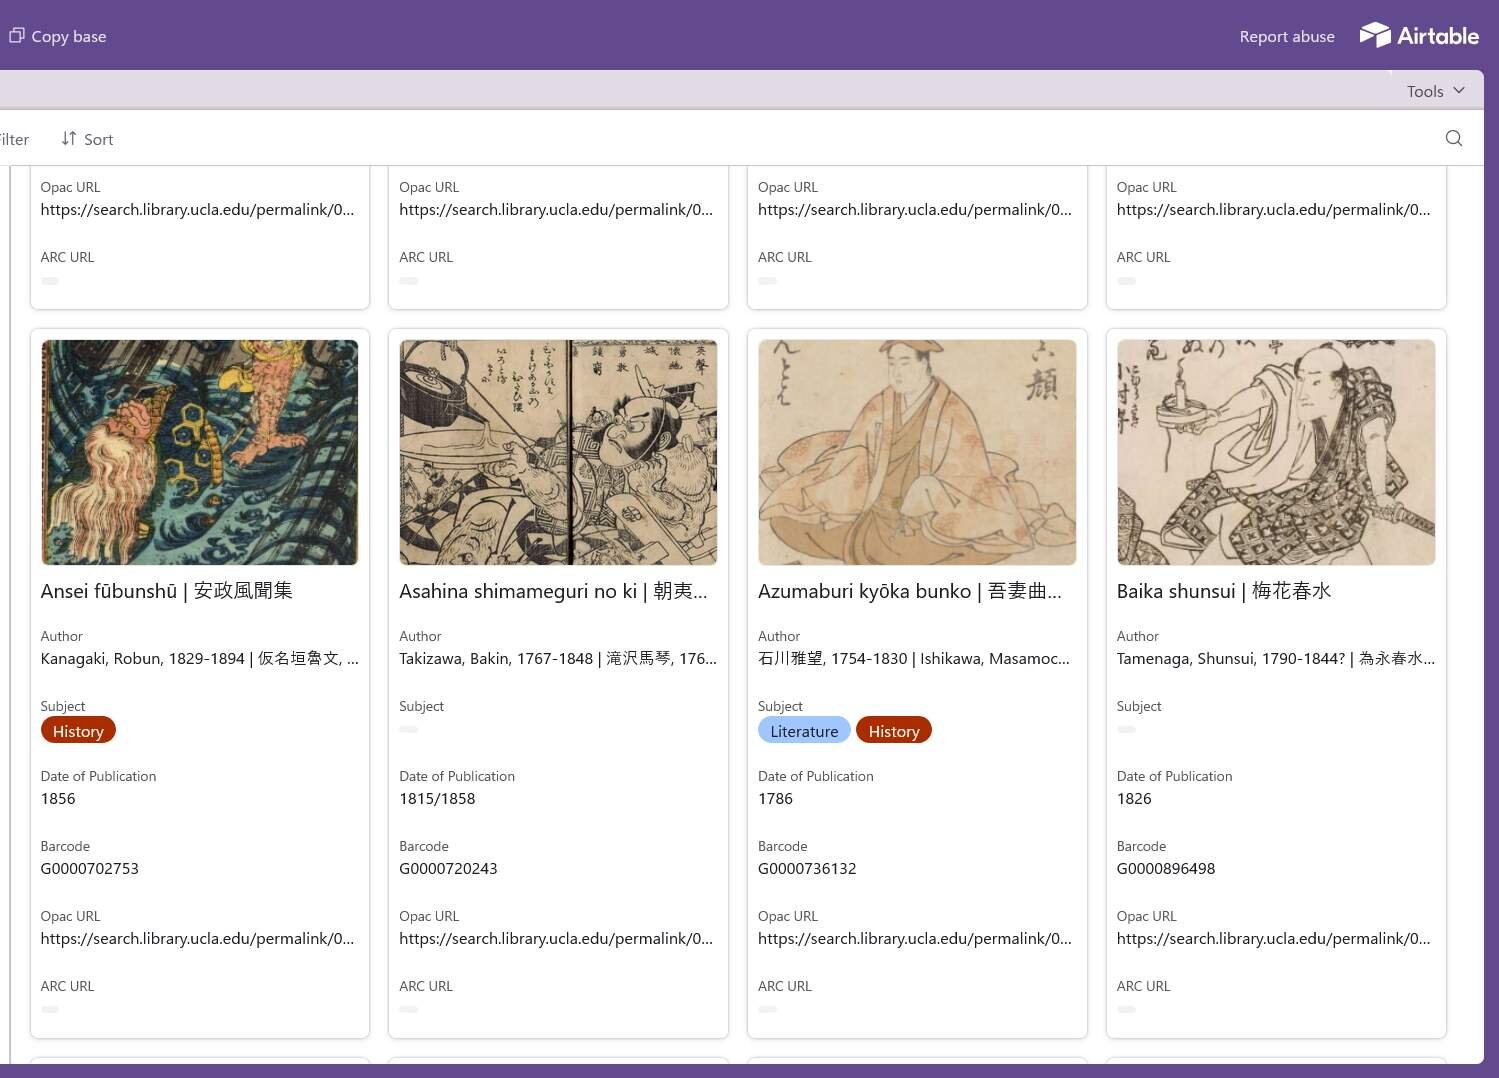This screenshot has height=1078, width=1499.
Task: Open the Filter option in toolbar
Action: point(14,139)
